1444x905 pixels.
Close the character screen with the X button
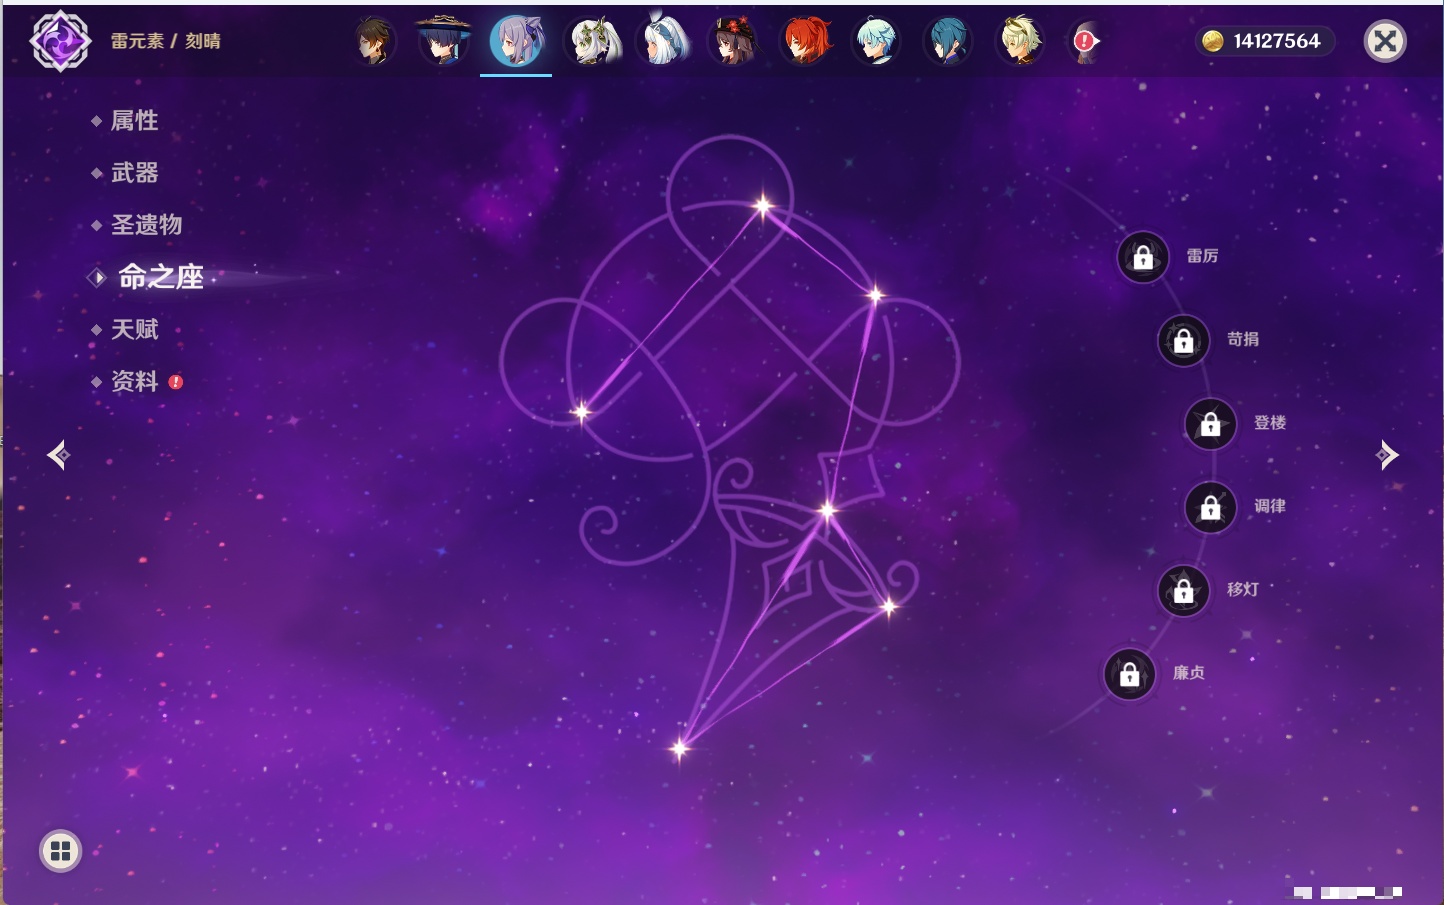click(x=1385, y=41)
